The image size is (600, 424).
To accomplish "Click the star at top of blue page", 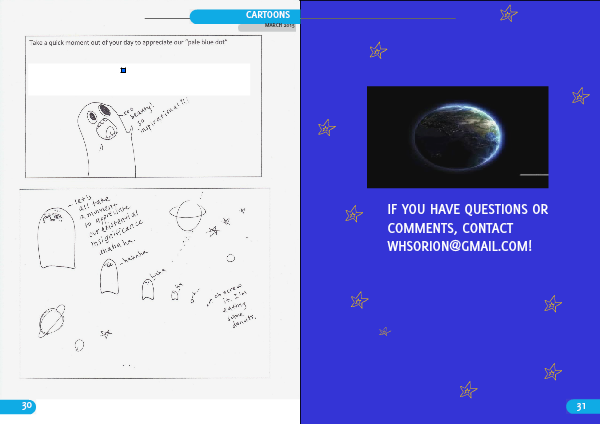I will [x=508, y=13].
